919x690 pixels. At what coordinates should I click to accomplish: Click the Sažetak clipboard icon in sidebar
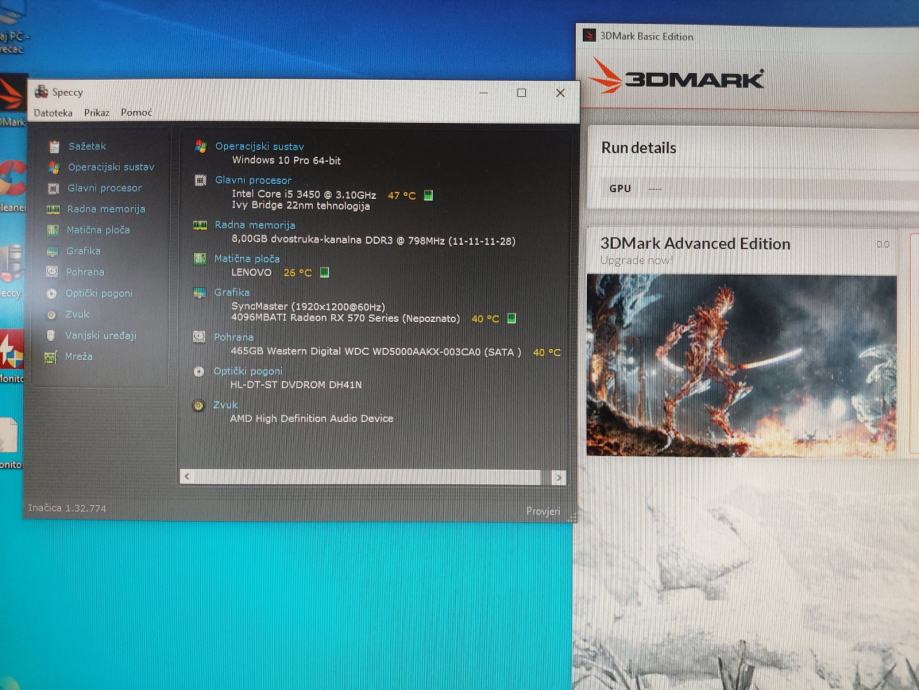click(54, 147)
